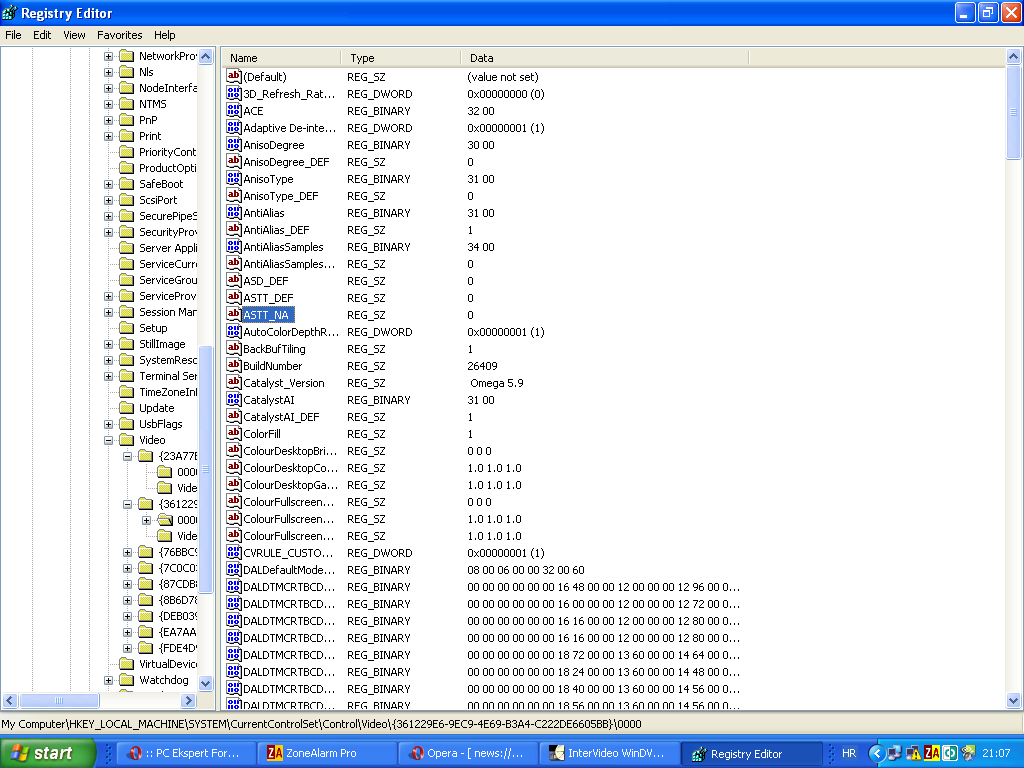Expand the Terminal Server tree node
This screenshot has width=1024, height=768.
tap(108, 376)
